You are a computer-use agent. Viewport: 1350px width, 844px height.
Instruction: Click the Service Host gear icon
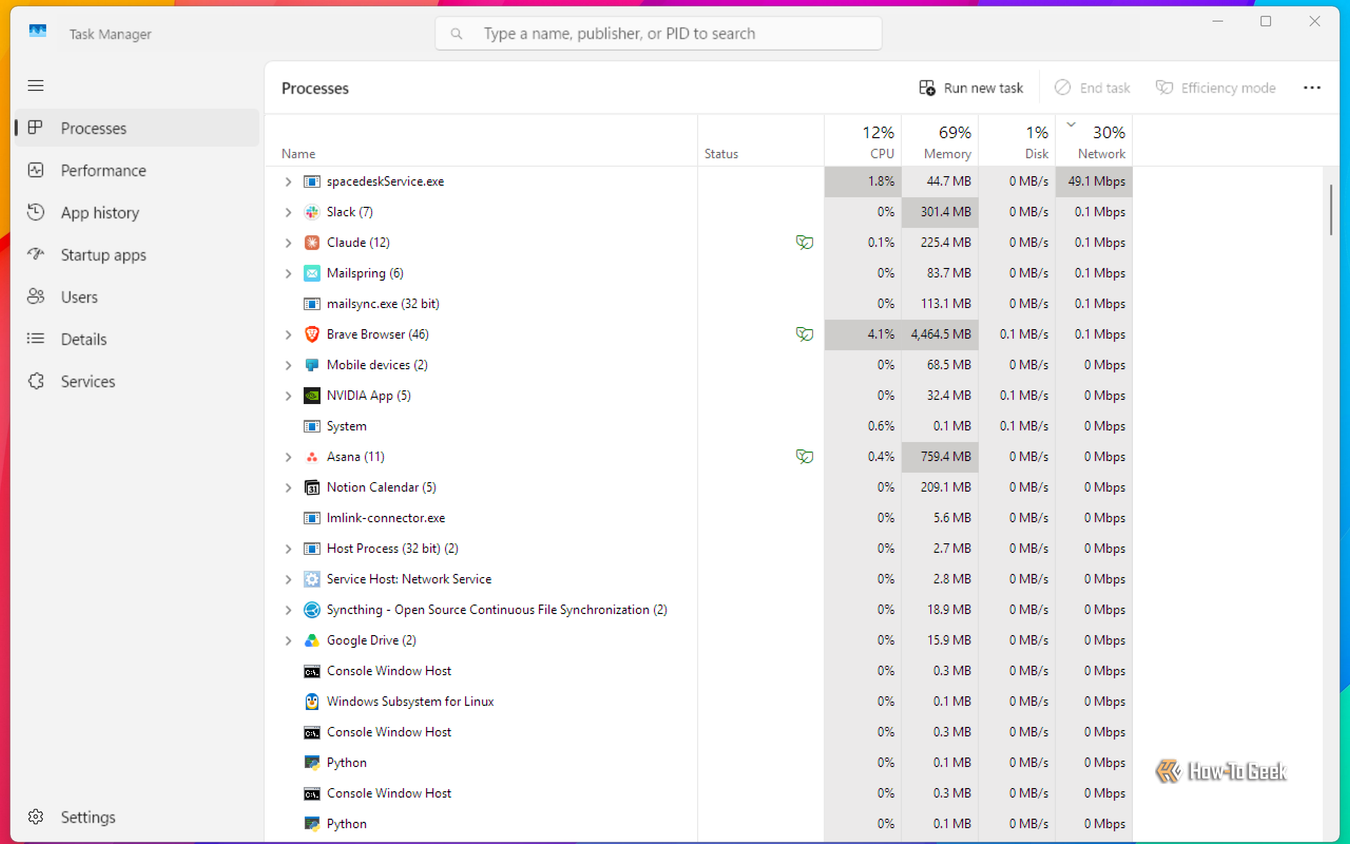coord(312,579)
